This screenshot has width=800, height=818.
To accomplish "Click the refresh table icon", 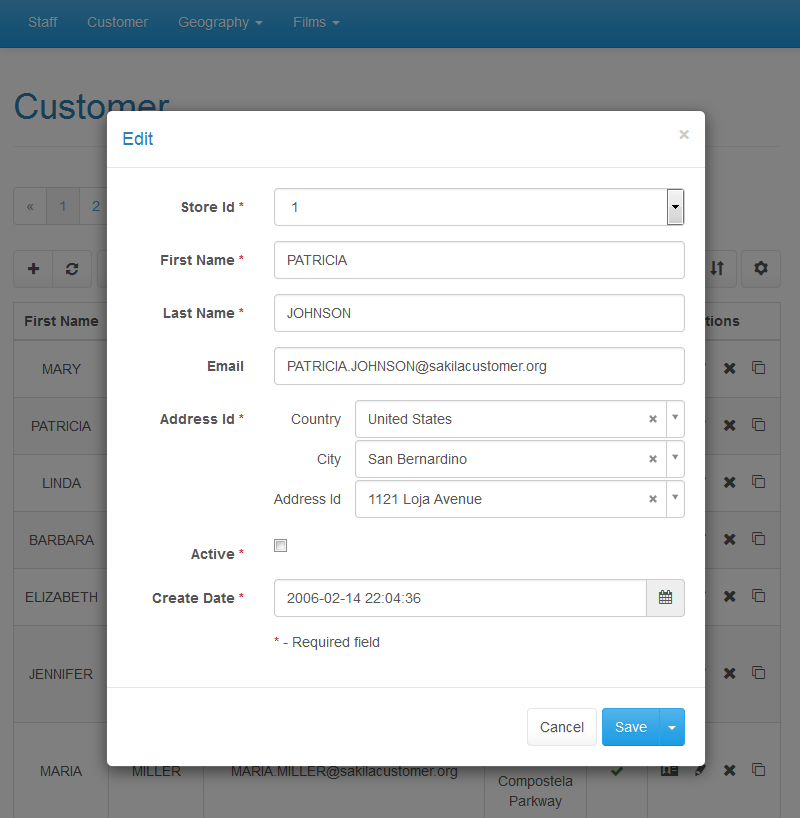I will (x=72, y=269).
